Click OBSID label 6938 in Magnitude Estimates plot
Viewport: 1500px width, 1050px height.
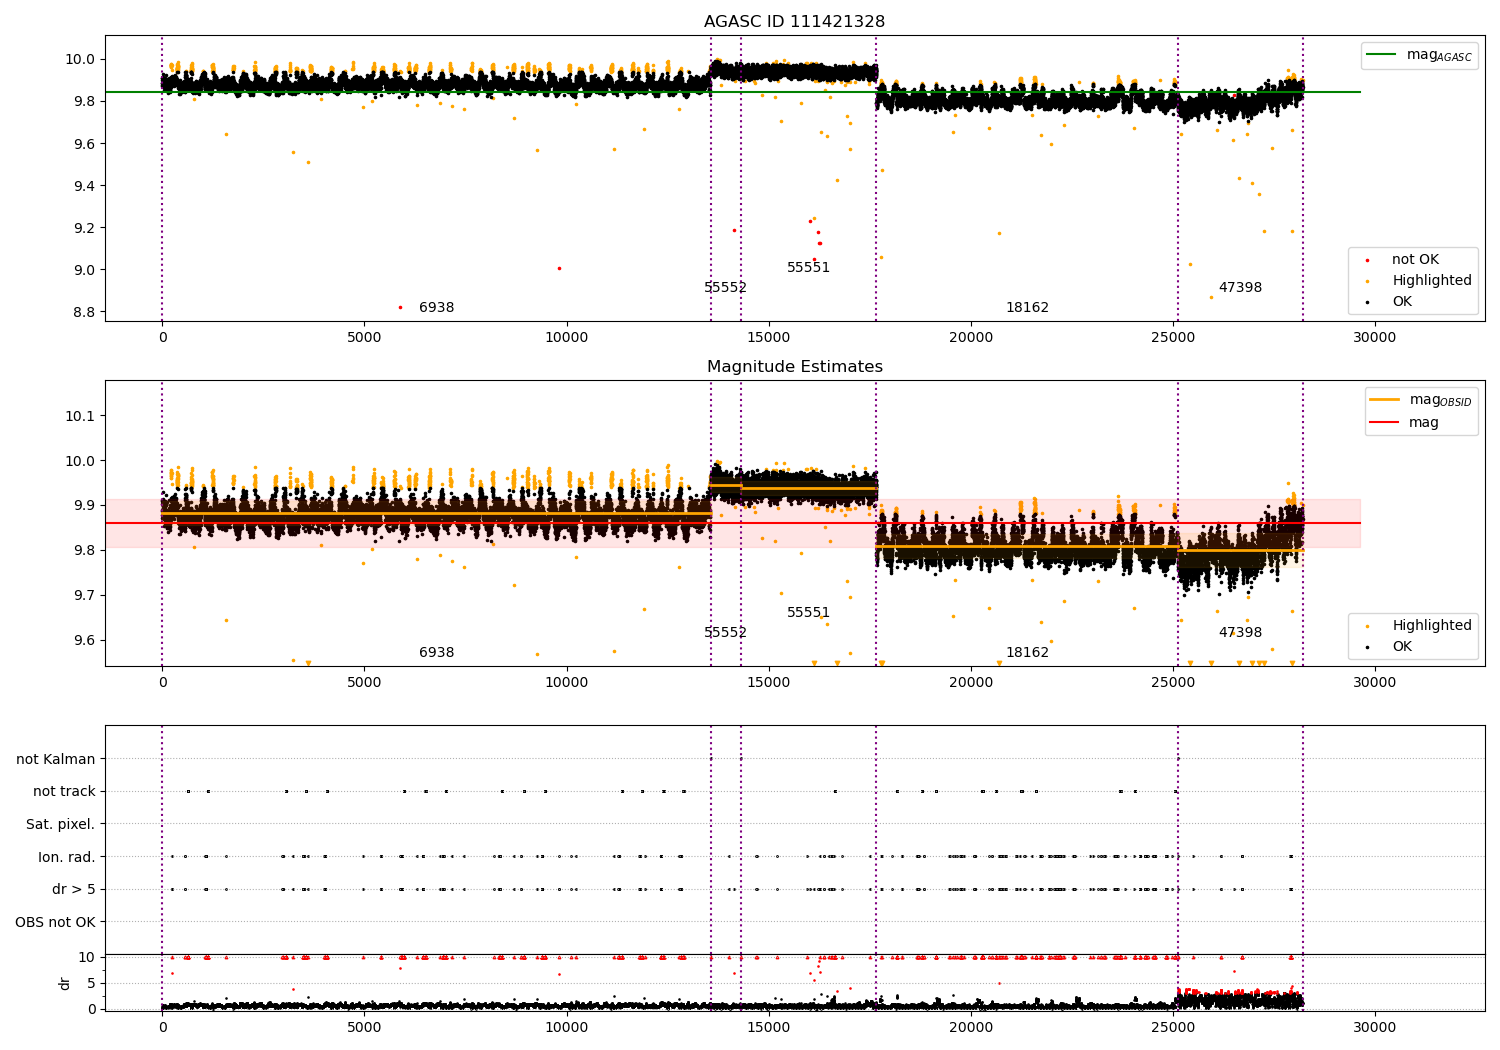[x=436, y=653]
